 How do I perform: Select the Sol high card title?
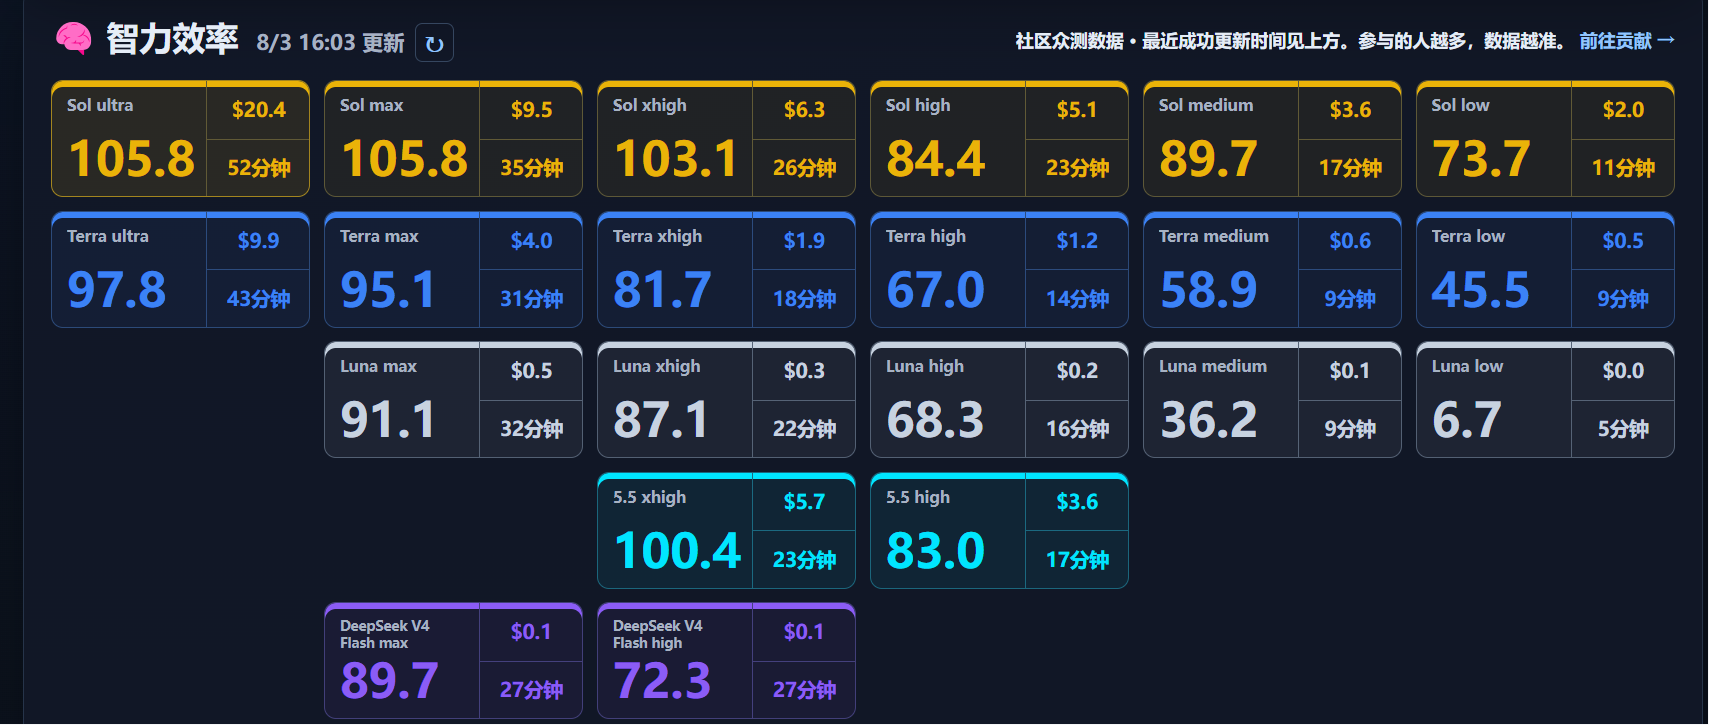pos(918,105)
